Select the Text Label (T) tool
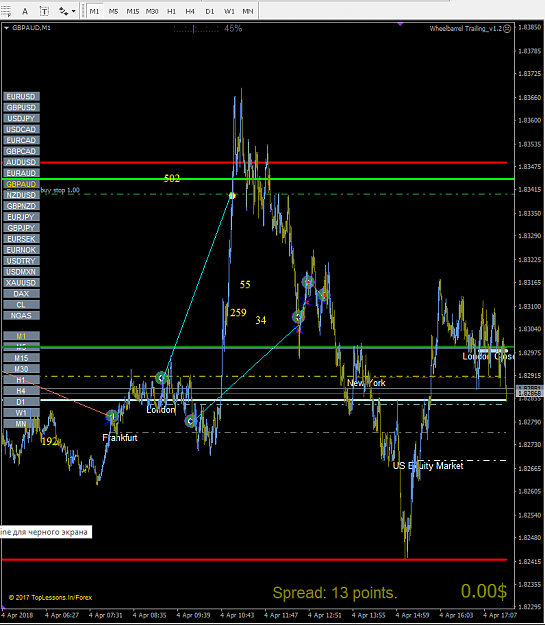Viewport: 545px width, 625px height. coord(44,11)
